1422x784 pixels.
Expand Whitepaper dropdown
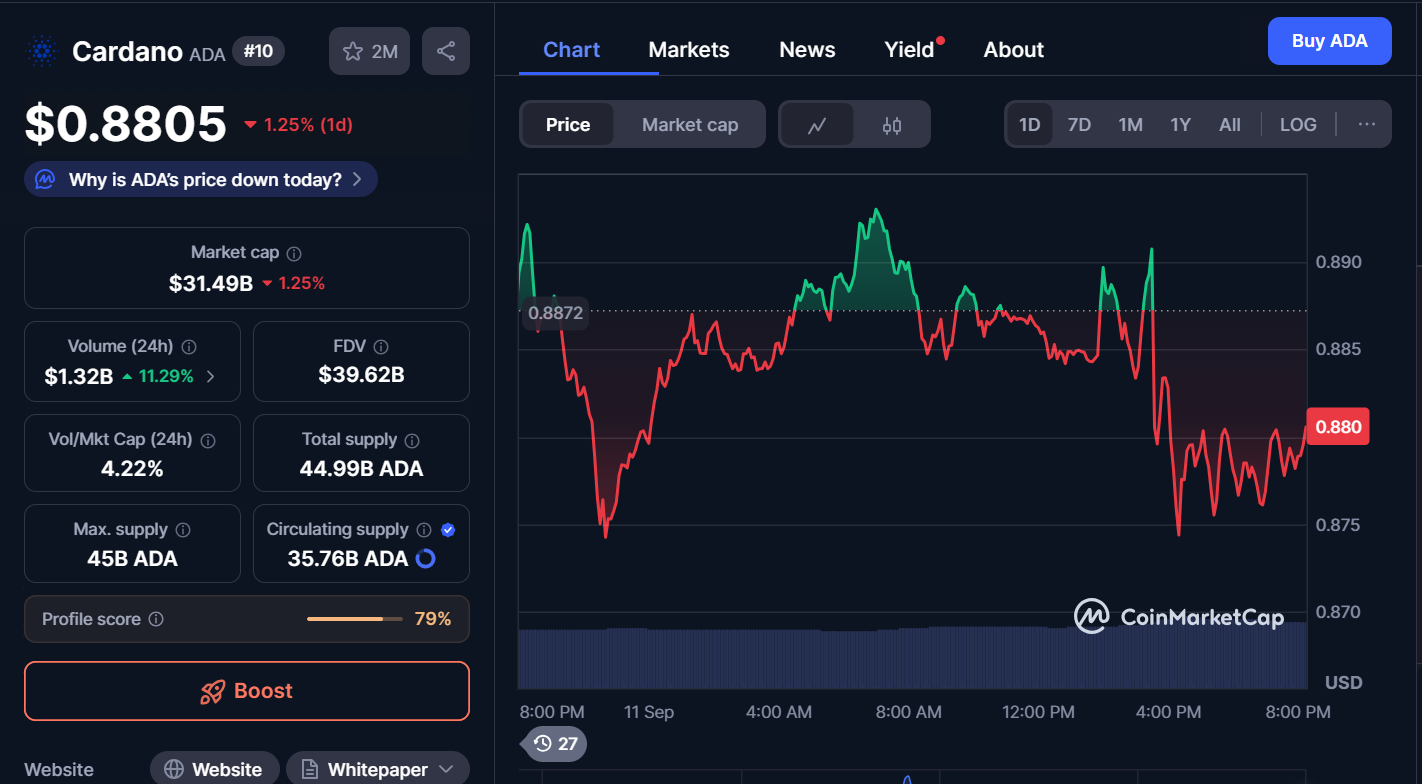coord(446,769)
